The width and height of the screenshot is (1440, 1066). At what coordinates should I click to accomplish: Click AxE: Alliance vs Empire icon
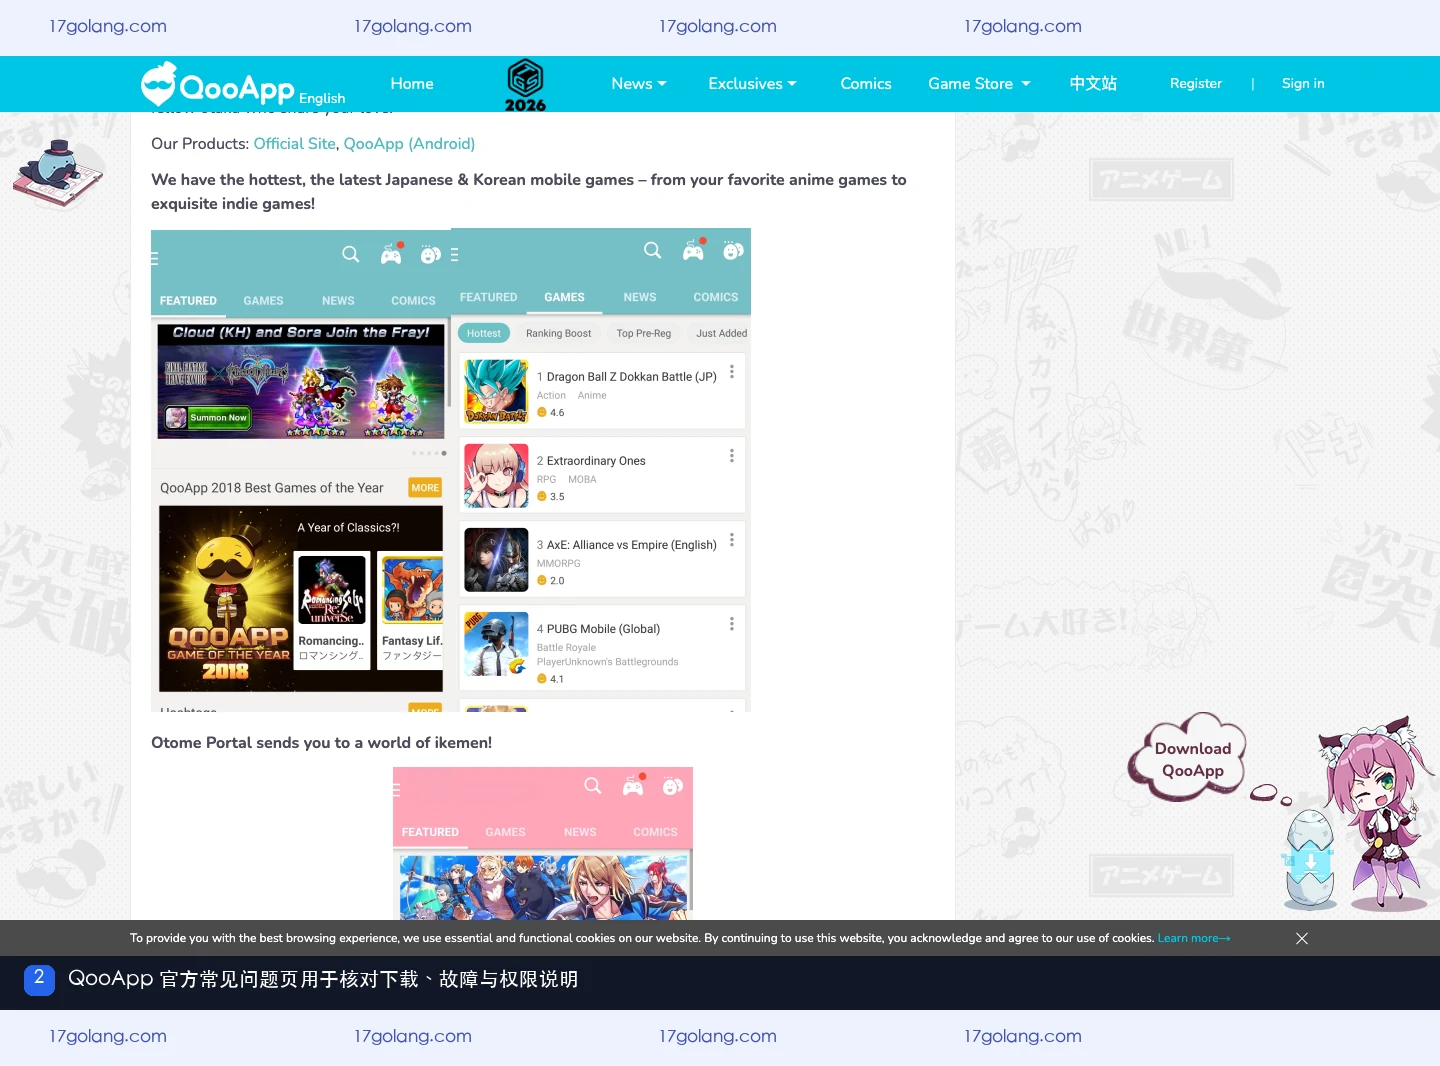point(496,560)
